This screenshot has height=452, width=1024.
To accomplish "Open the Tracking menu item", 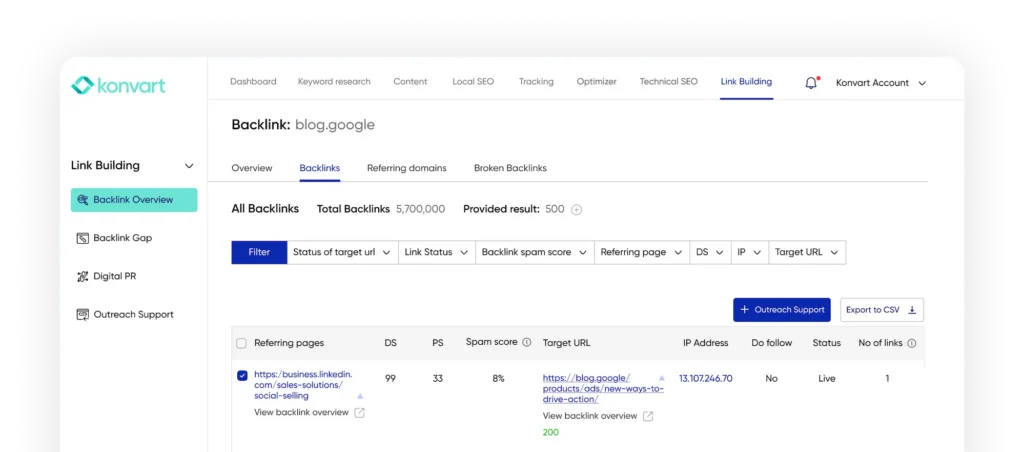I will [536, 82].
